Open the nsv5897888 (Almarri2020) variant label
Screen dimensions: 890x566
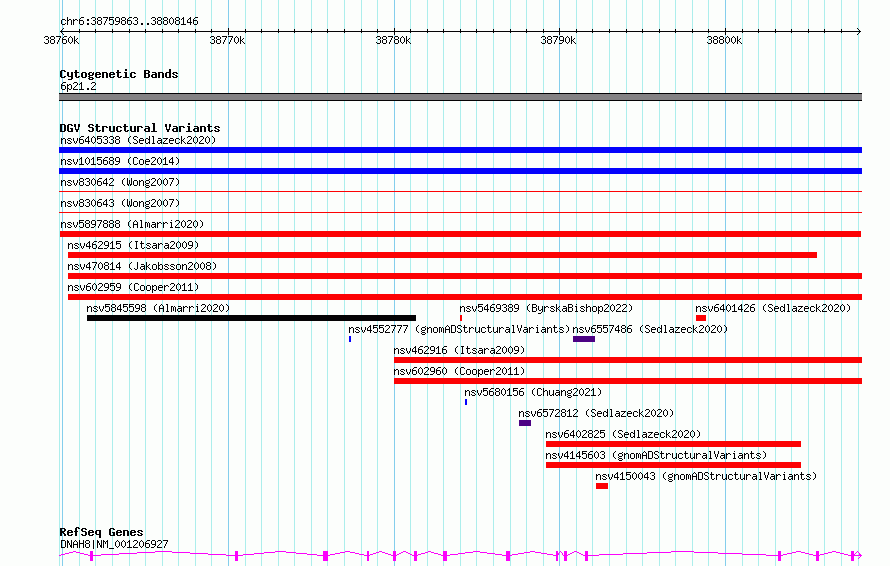point(132,224)
